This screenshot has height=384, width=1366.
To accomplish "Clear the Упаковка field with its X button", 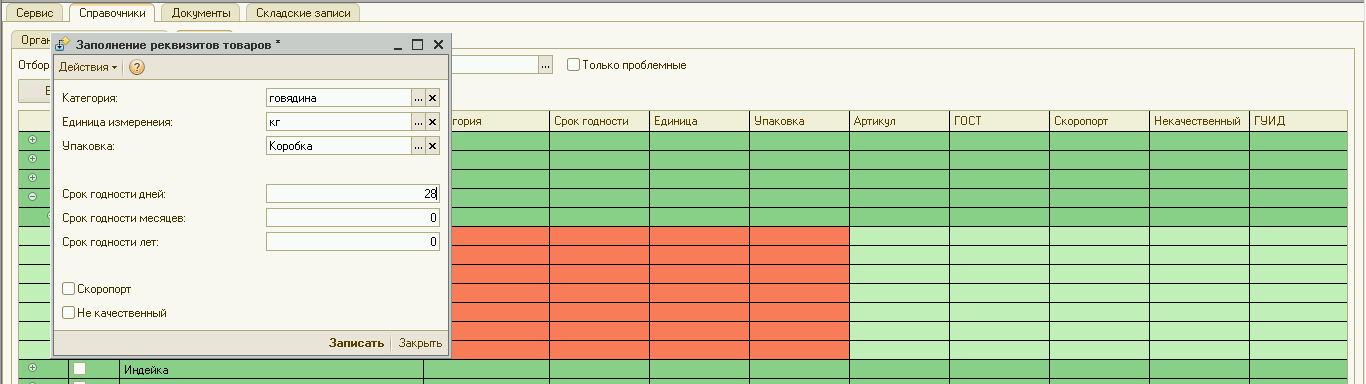I will (433, 146).
